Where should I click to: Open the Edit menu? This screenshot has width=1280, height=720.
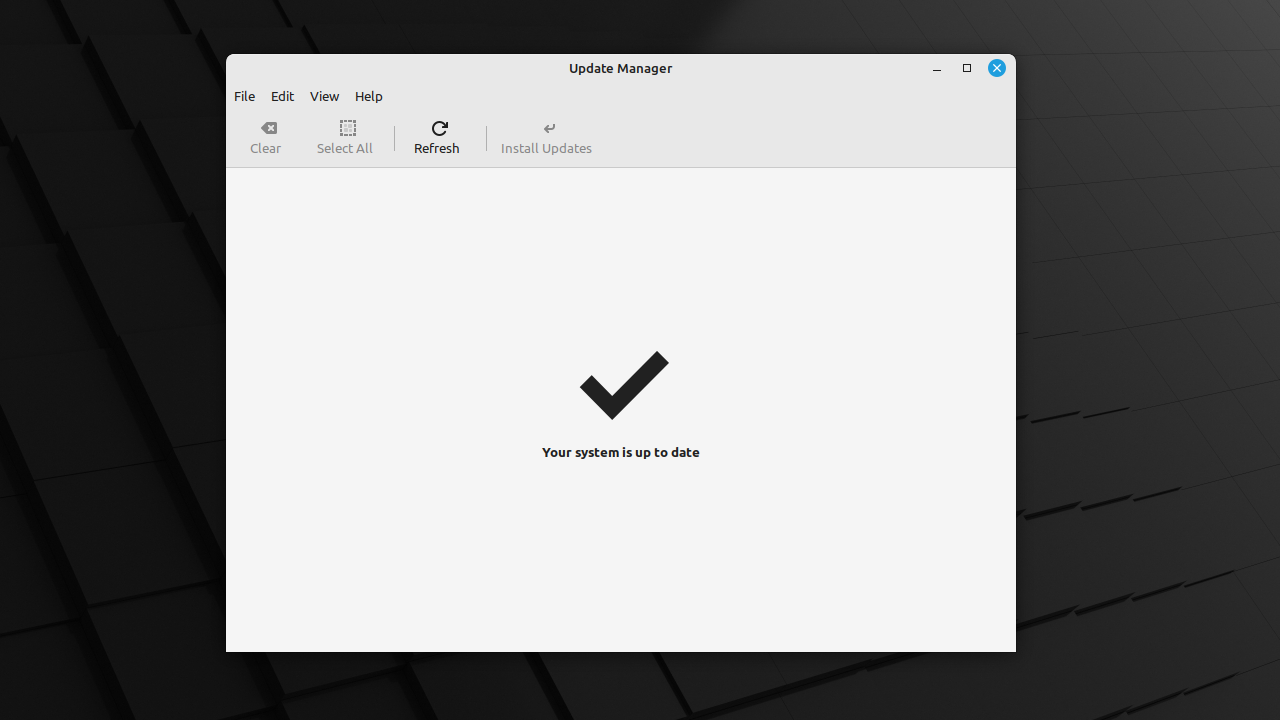tap(283, 97)
